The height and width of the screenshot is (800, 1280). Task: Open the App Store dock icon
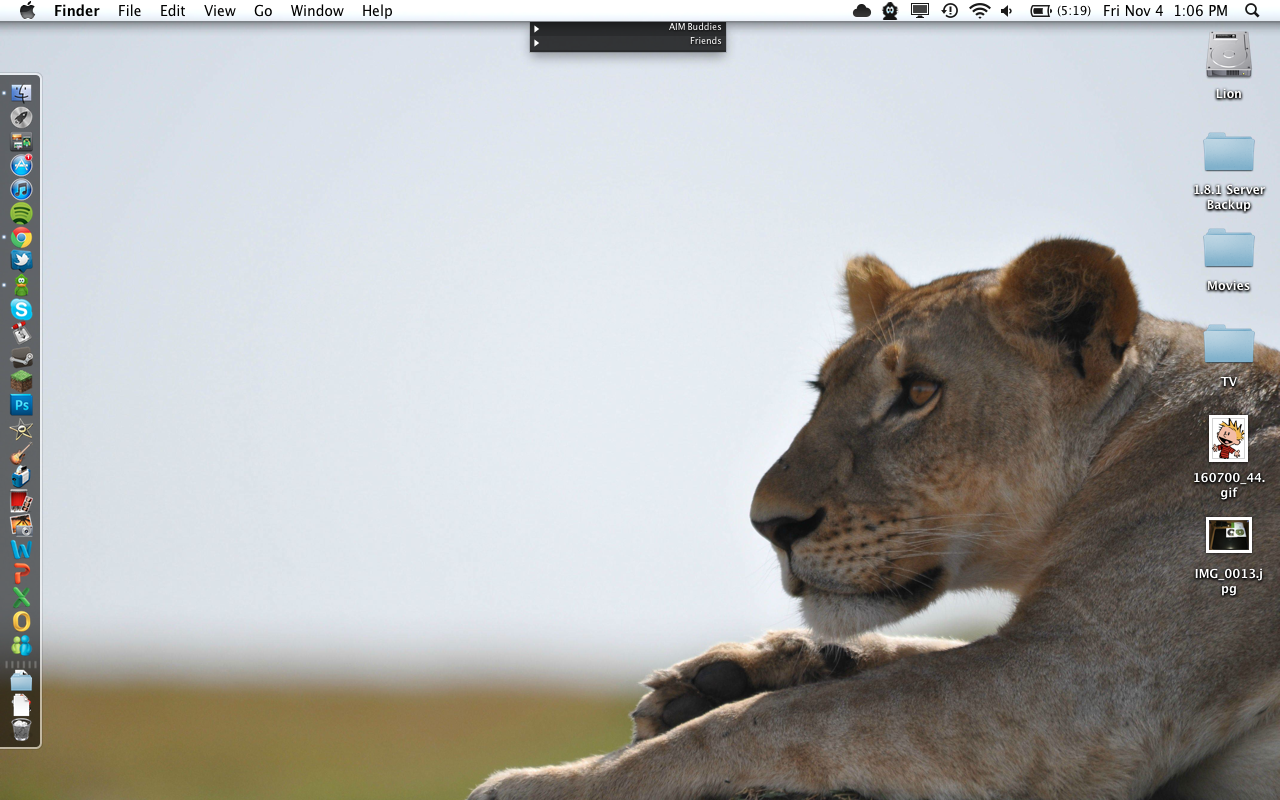tap(21, 165)
